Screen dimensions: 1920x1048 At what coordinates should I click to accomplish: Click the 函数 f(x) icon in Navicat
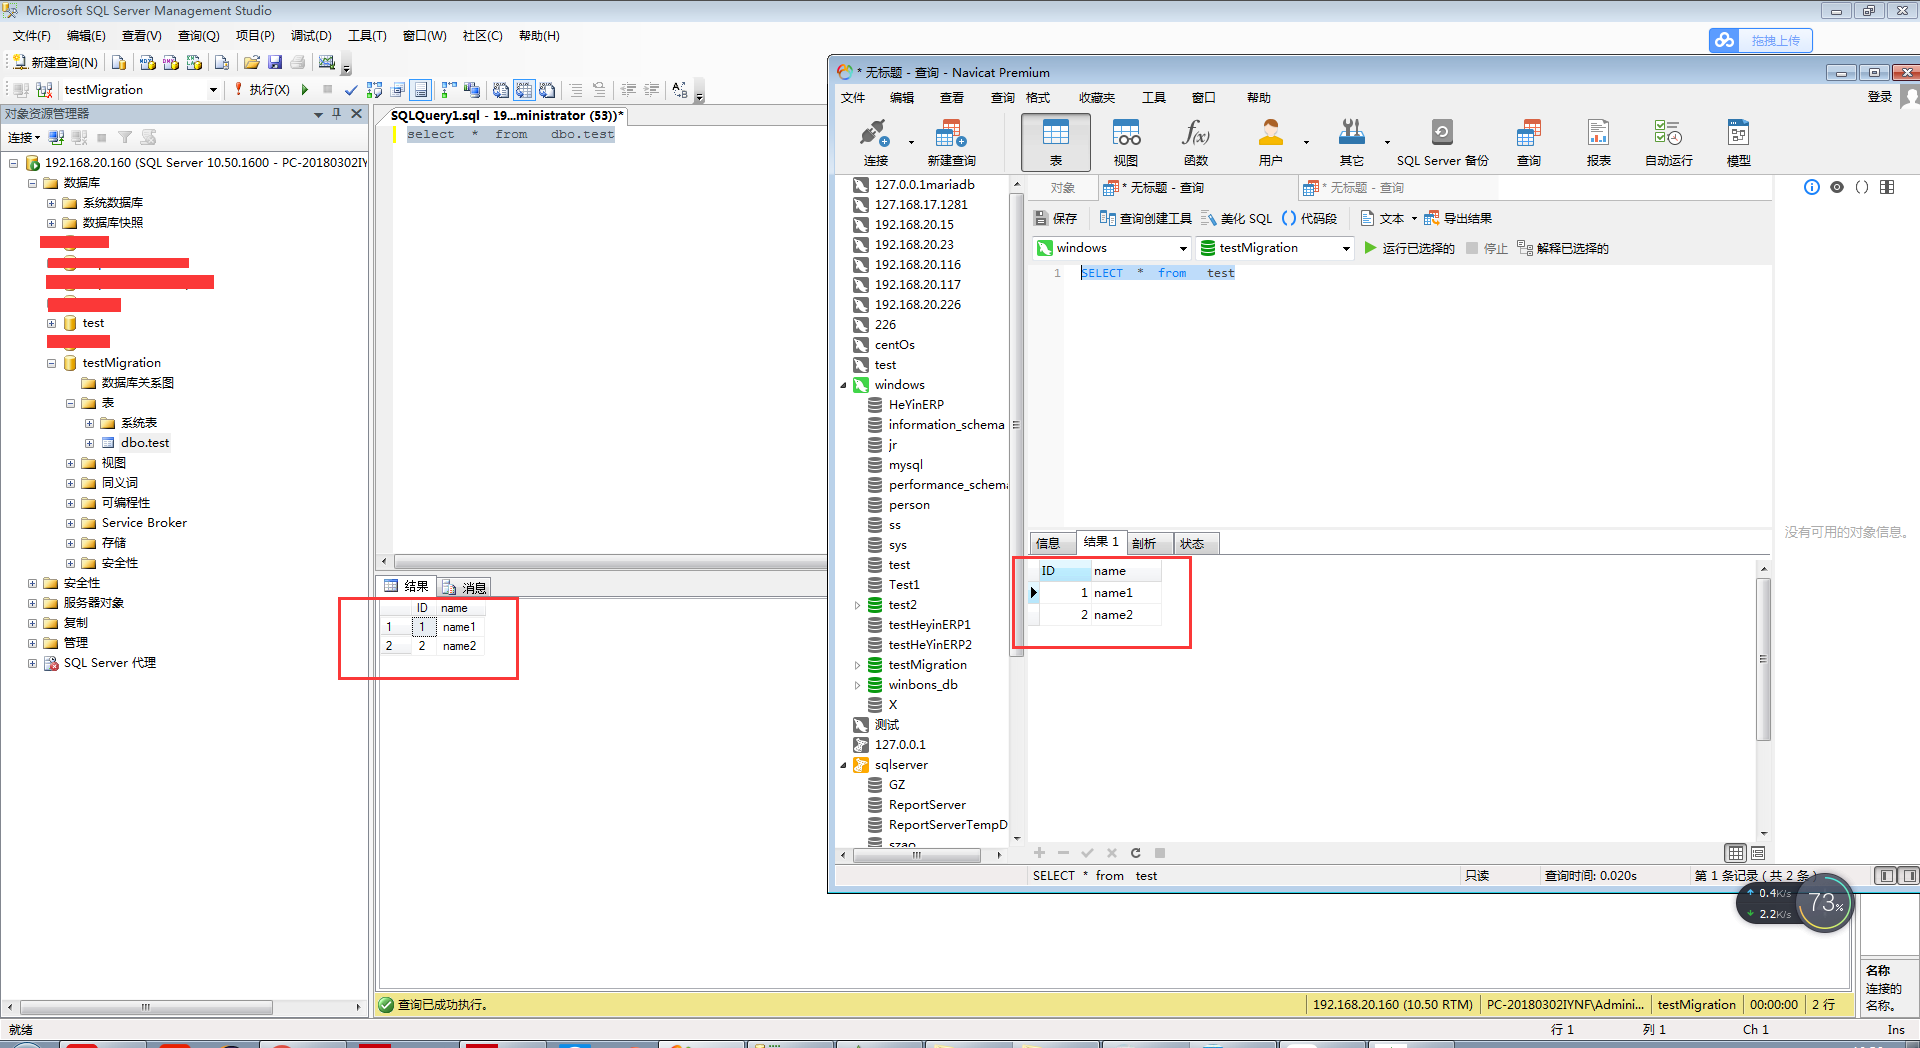coord(1196,142)
